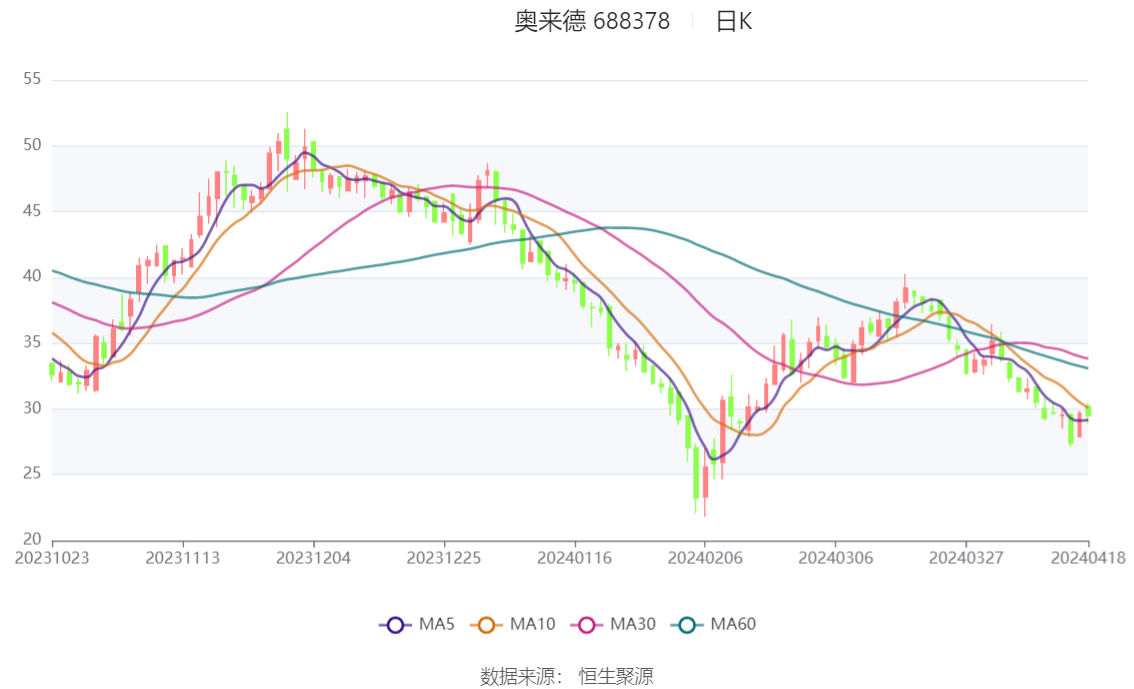Image resolution: width=1134 pixels, height=689 pixels.
Task: Select the 20240306 date axis label
Action: (x=835, y=558)
